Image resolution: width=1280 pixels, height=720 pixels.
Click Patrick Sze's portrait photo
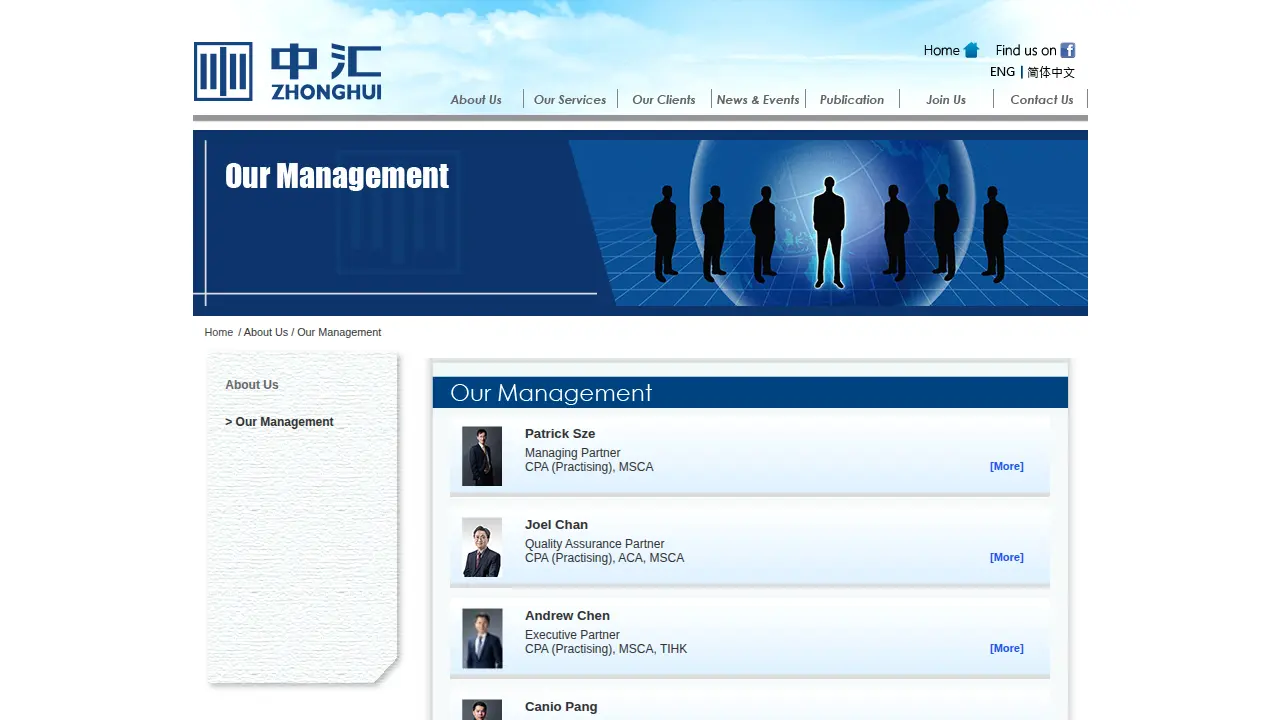click(482, 456)
